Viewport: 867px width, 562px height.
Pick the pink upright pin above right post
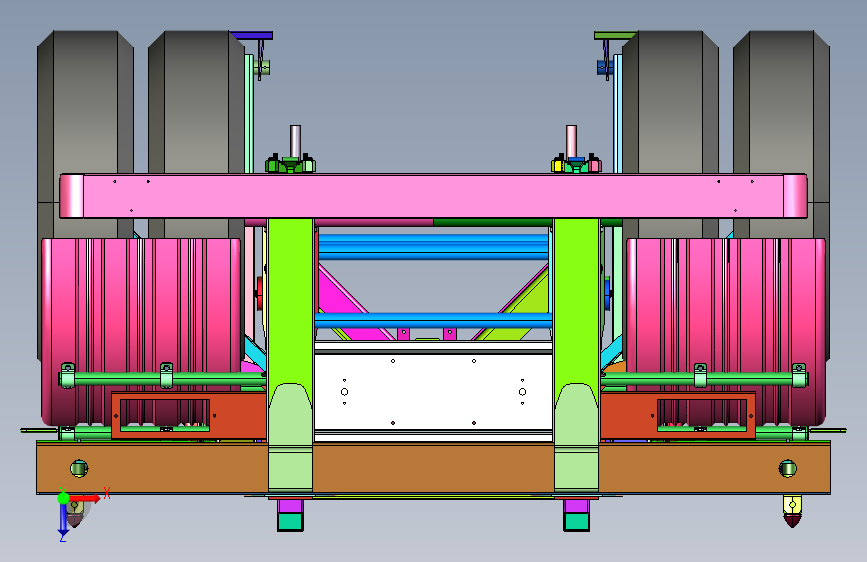571,141
